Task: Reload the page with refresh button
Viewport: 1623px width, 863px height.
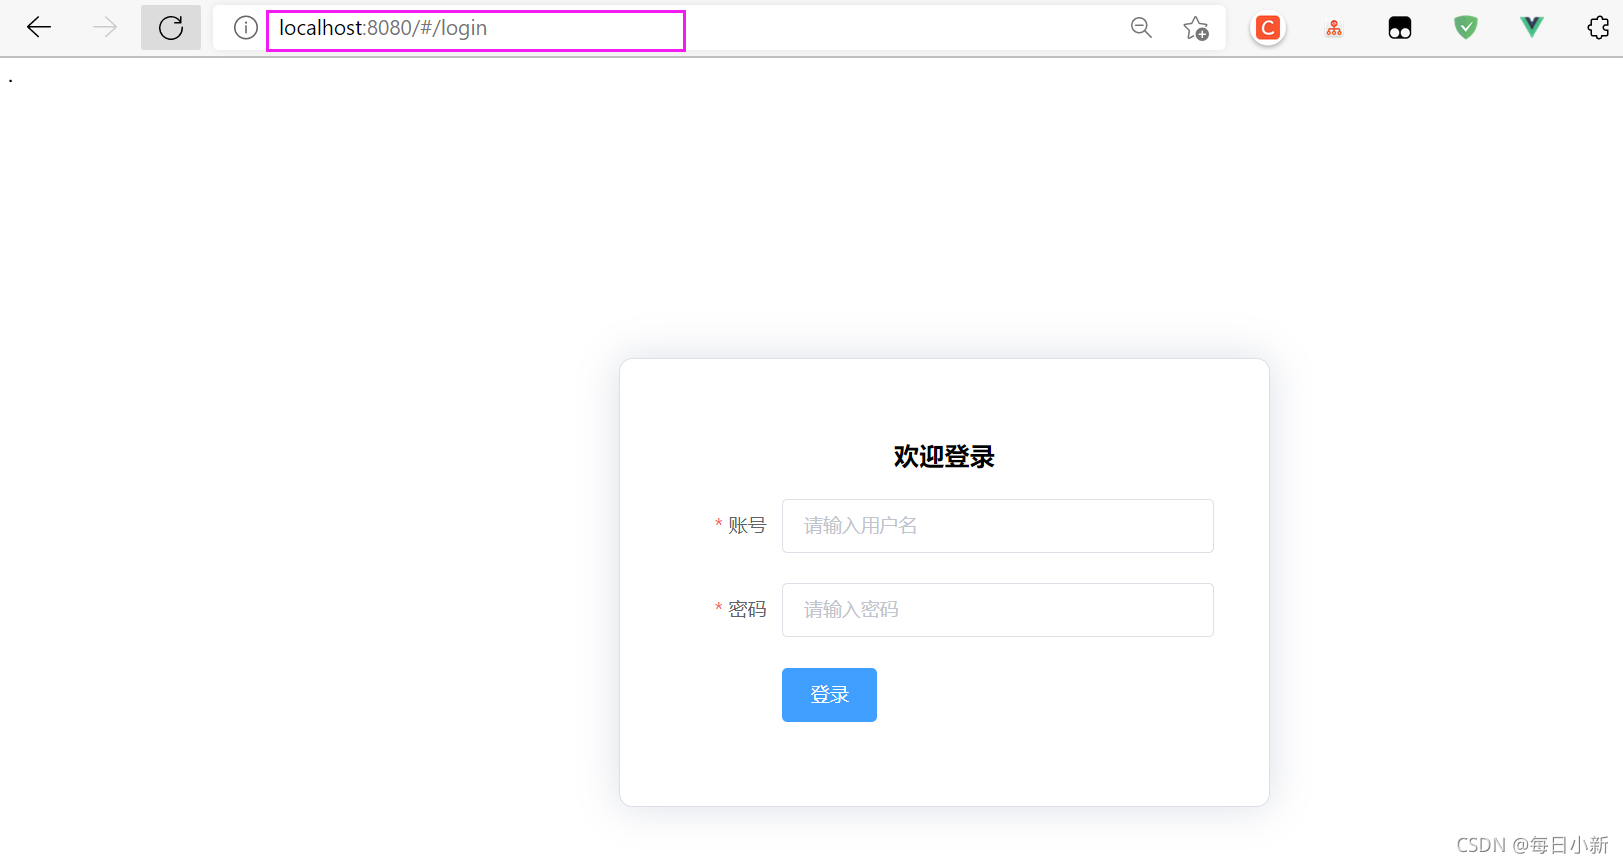Action: [171, 28]
